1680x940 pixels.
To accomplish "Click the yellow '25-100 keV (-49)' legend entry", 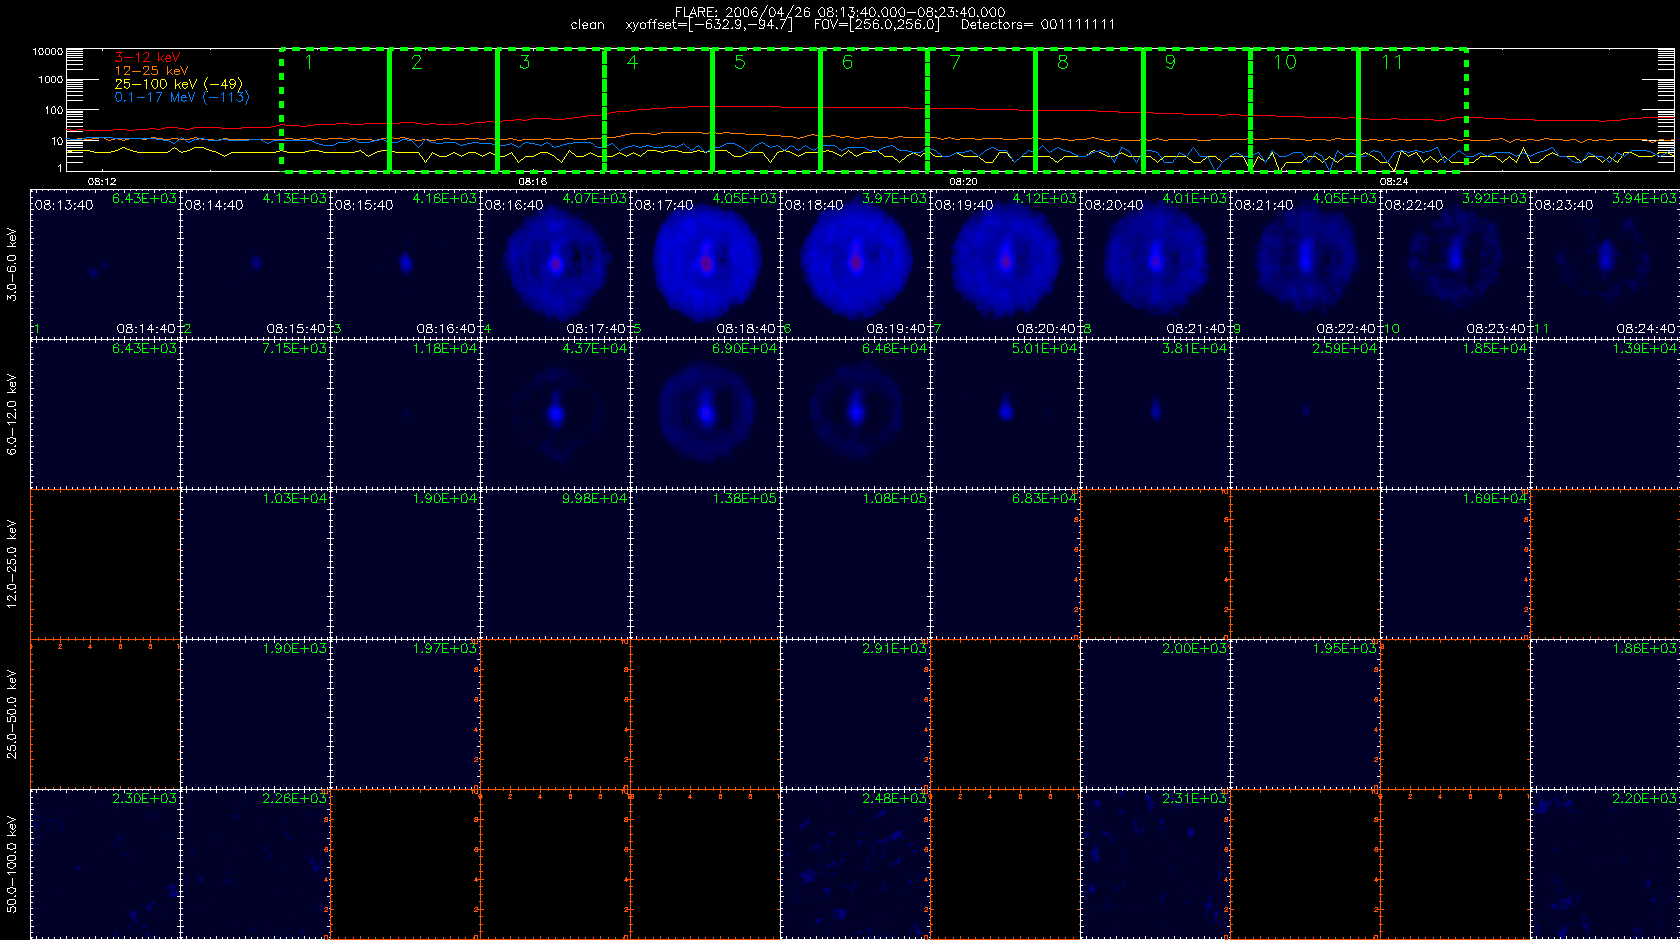I will 178,84.
